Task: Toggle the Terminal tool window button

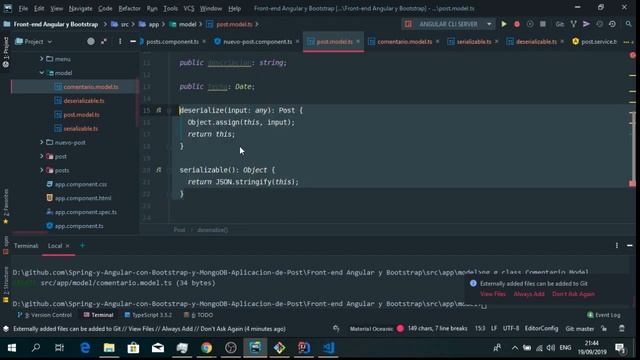Action: [x=98, y=315]
